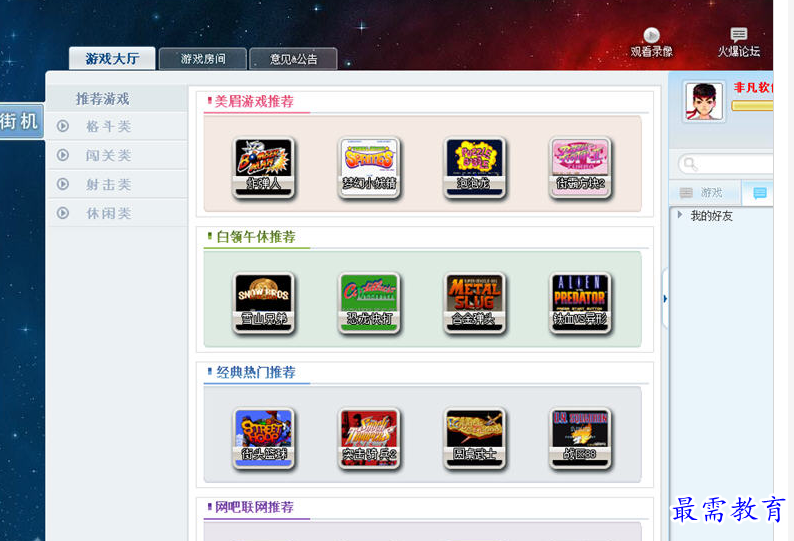The height and width of the screenshot is (541, 794).
Task: Collapse the right panel with arrow handle
Action: tap(665, 299)
